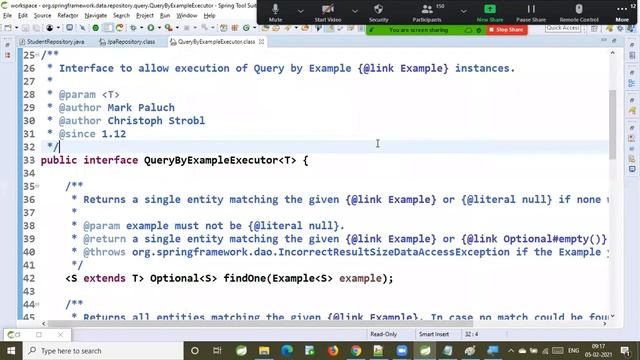Click the Smart Insert status entry

point(433,334)
